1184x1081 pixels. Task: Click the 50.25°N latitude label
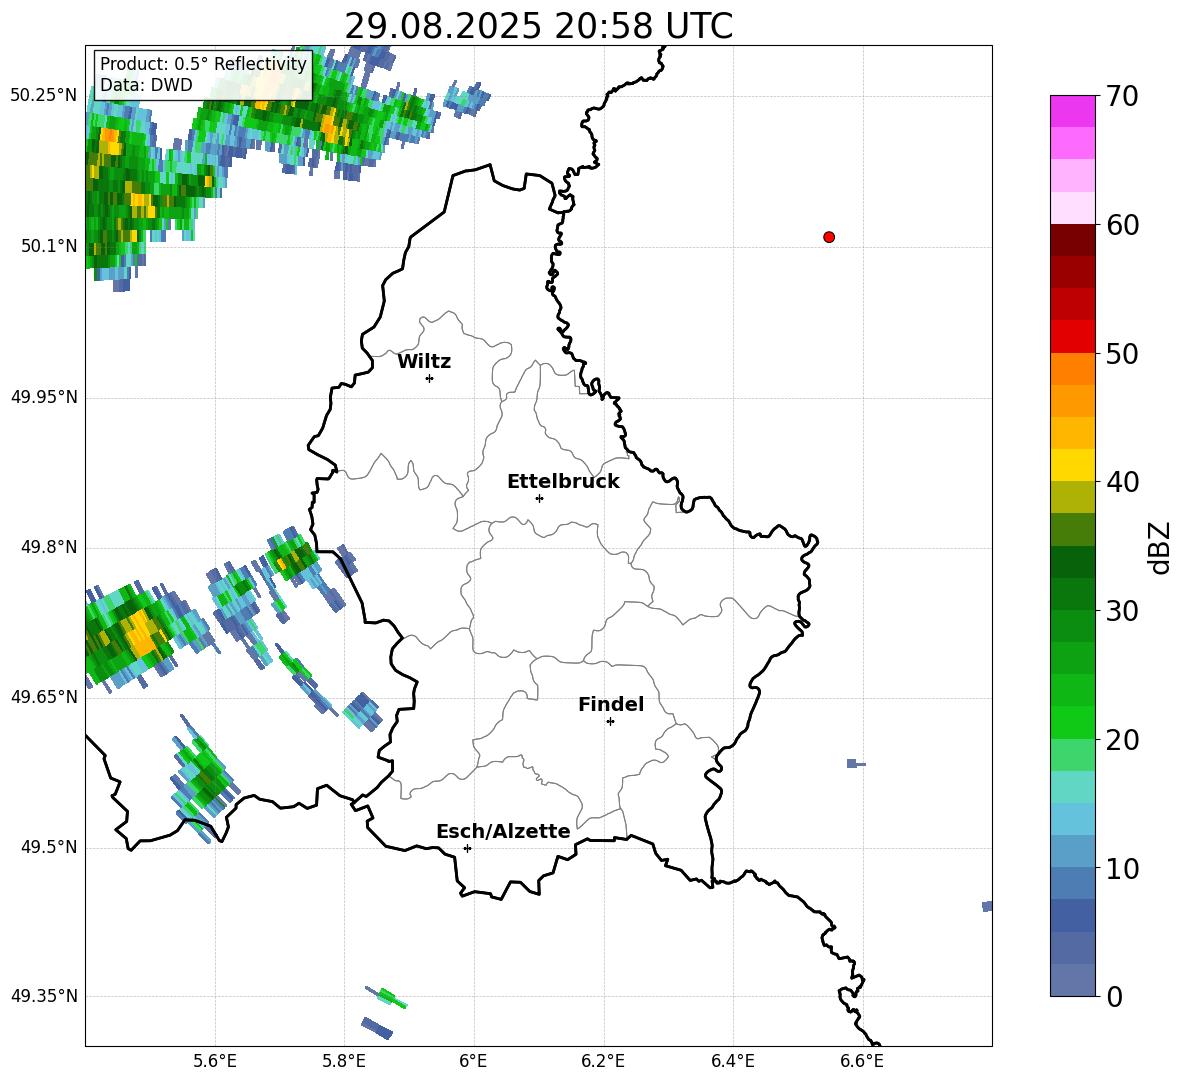pyautogui.click(x=44, y=96)
